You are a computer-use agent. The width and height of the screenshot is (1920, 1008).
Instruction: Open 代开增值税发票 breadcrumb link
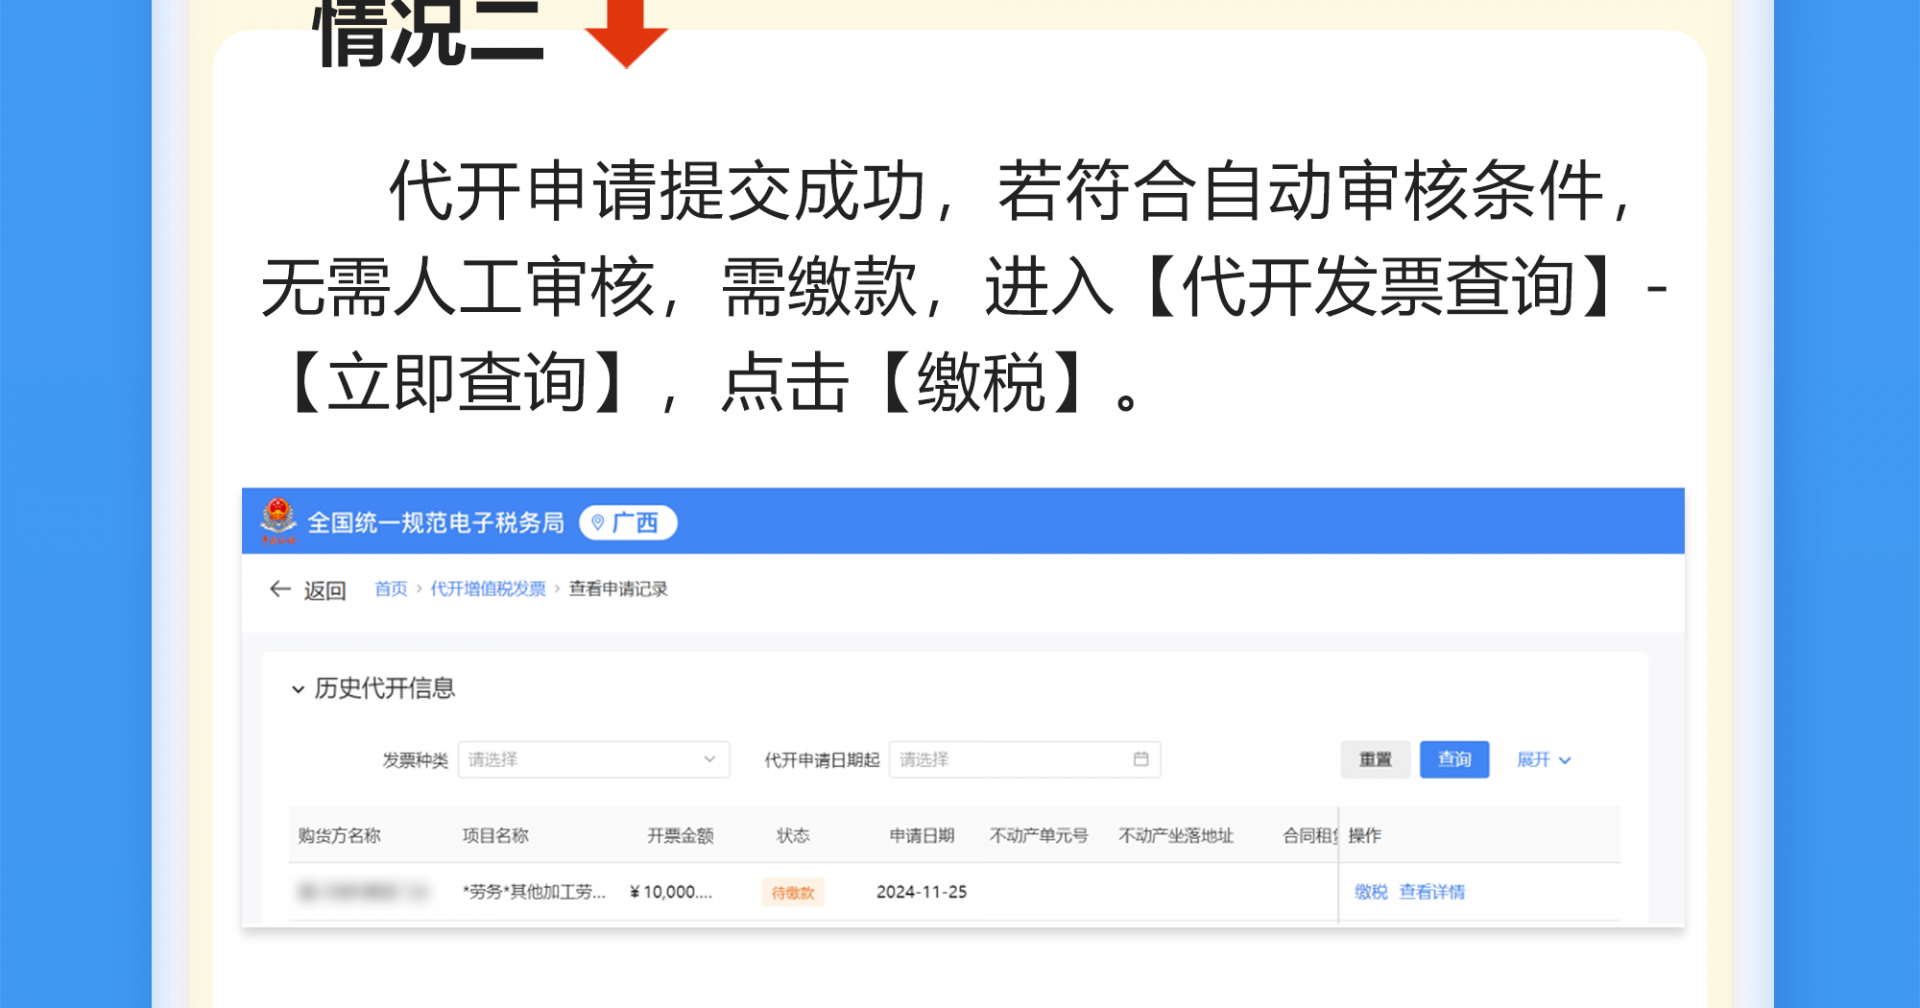click(x=488, y=589)
